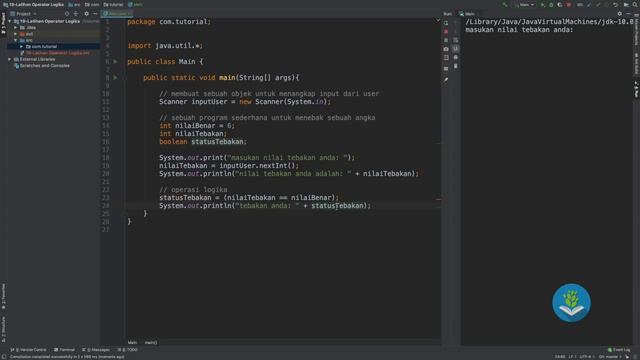Open the Ant Build tab on the right stripe

tap(636, 63)
